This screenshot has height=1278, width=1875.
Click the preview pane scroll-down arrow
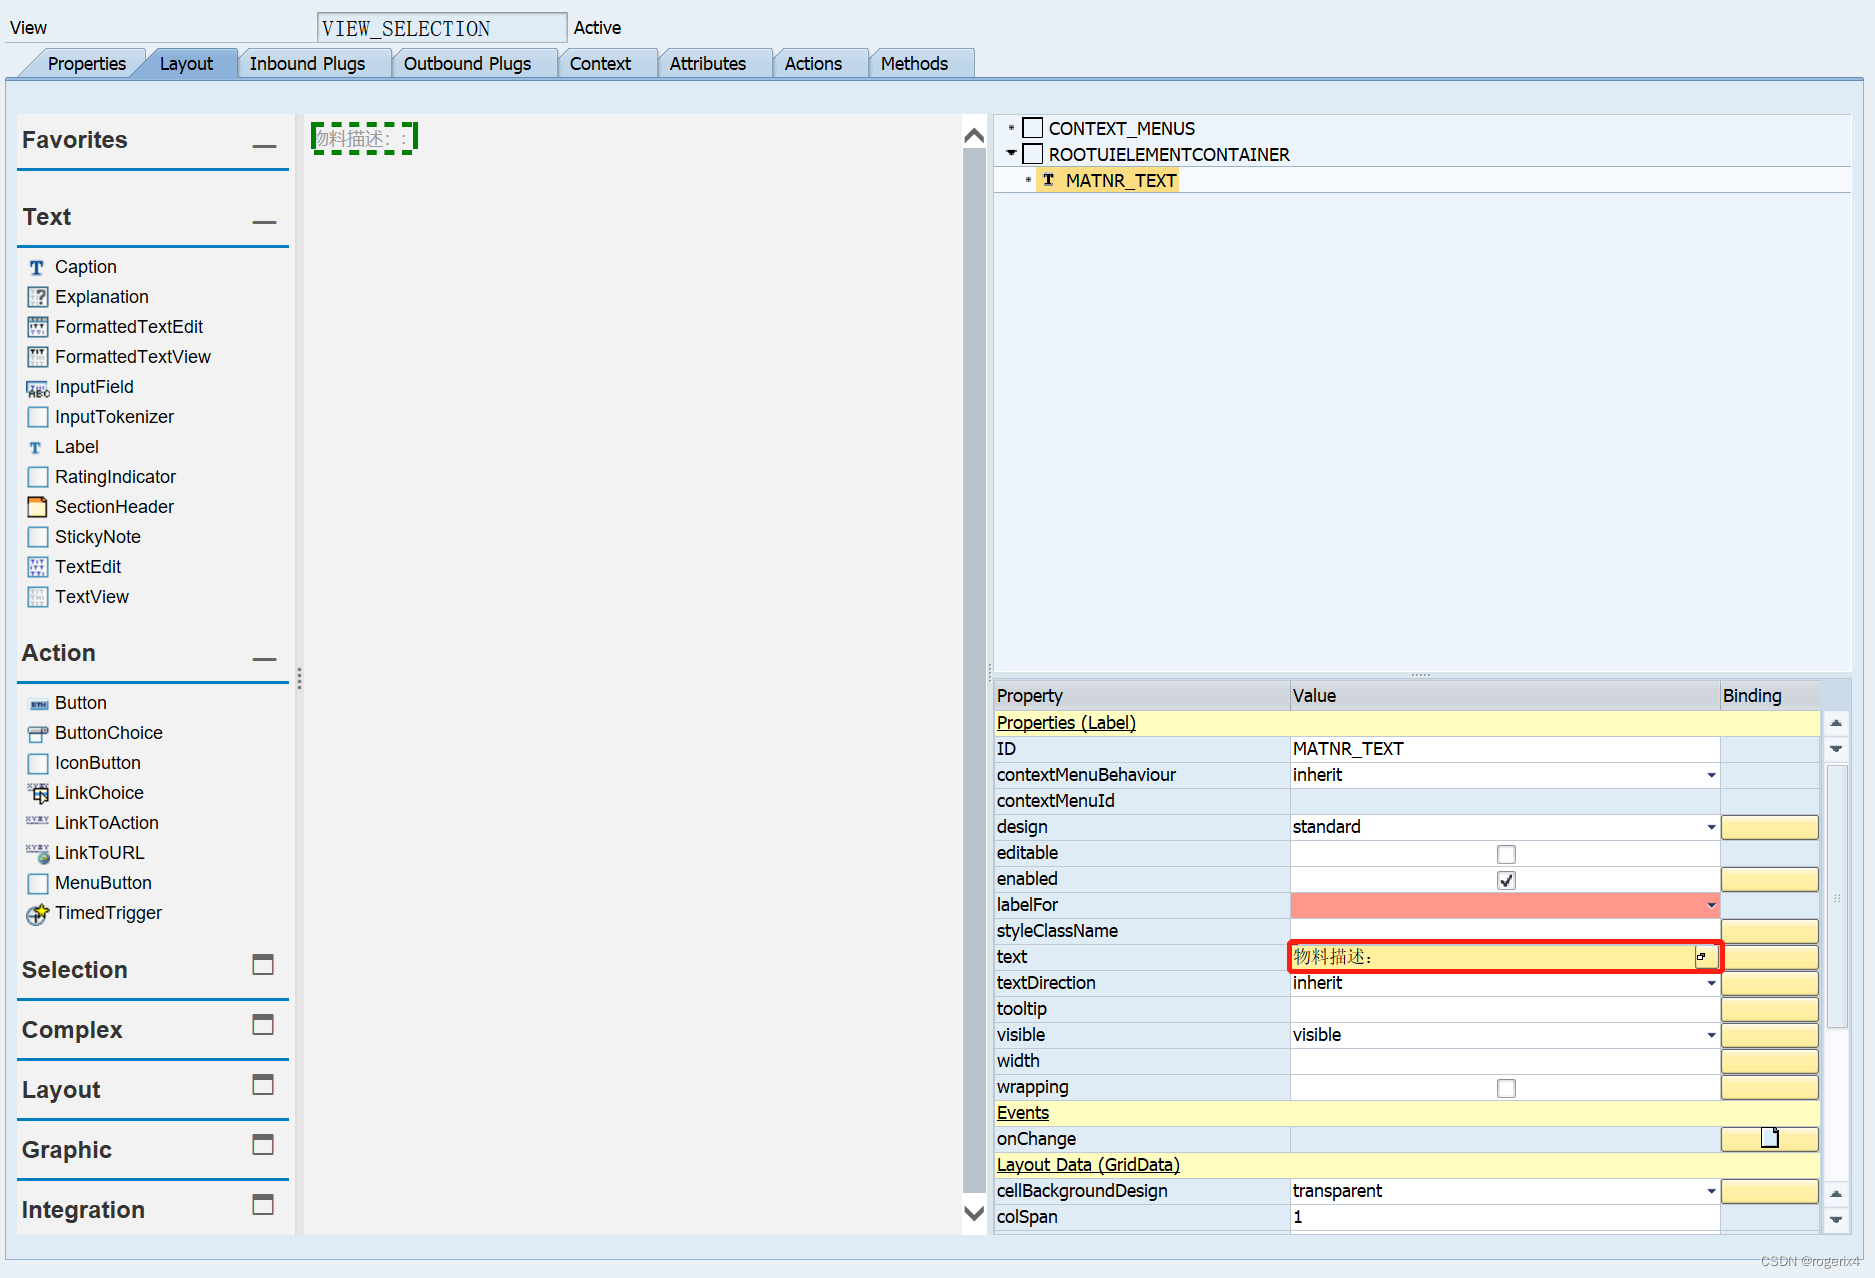[x=974, y=1213]
